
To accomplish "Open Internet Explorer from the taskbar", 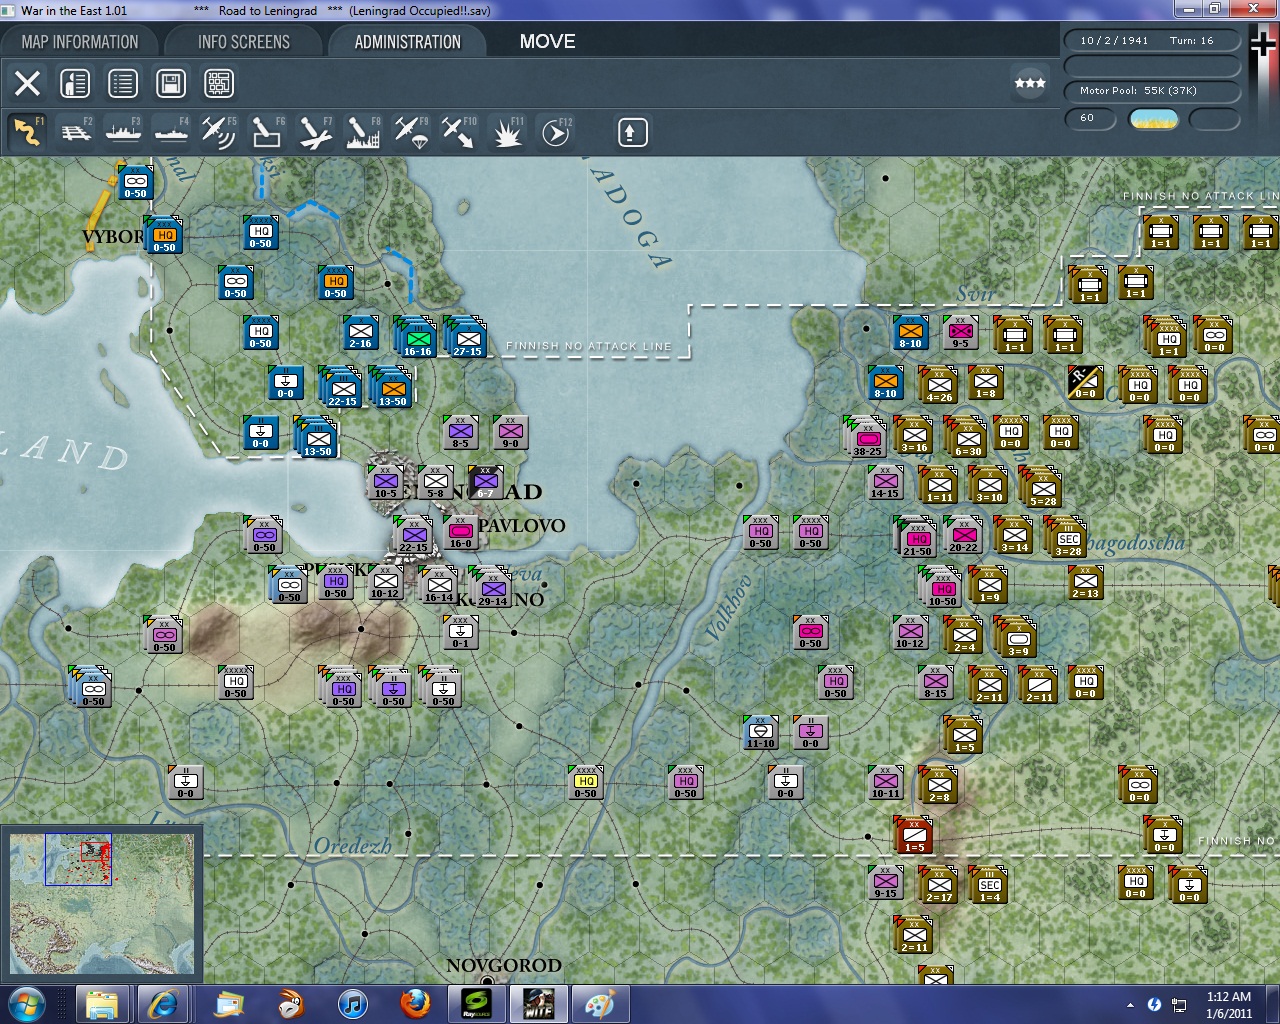I will (162, 1004).
